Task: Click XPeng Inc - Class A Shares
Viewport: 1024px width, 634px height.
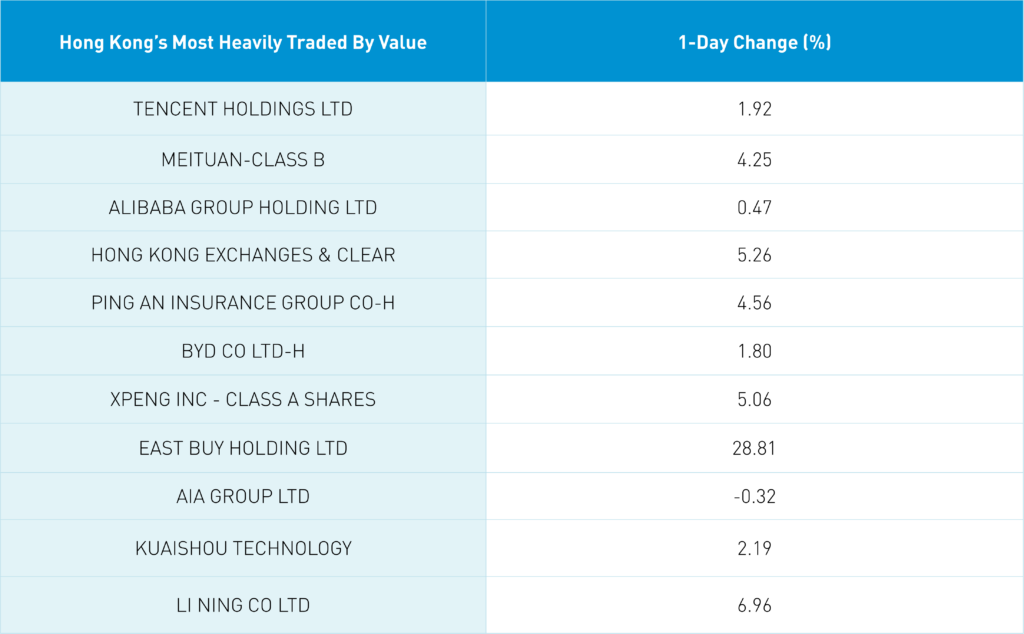Action: 243,400
